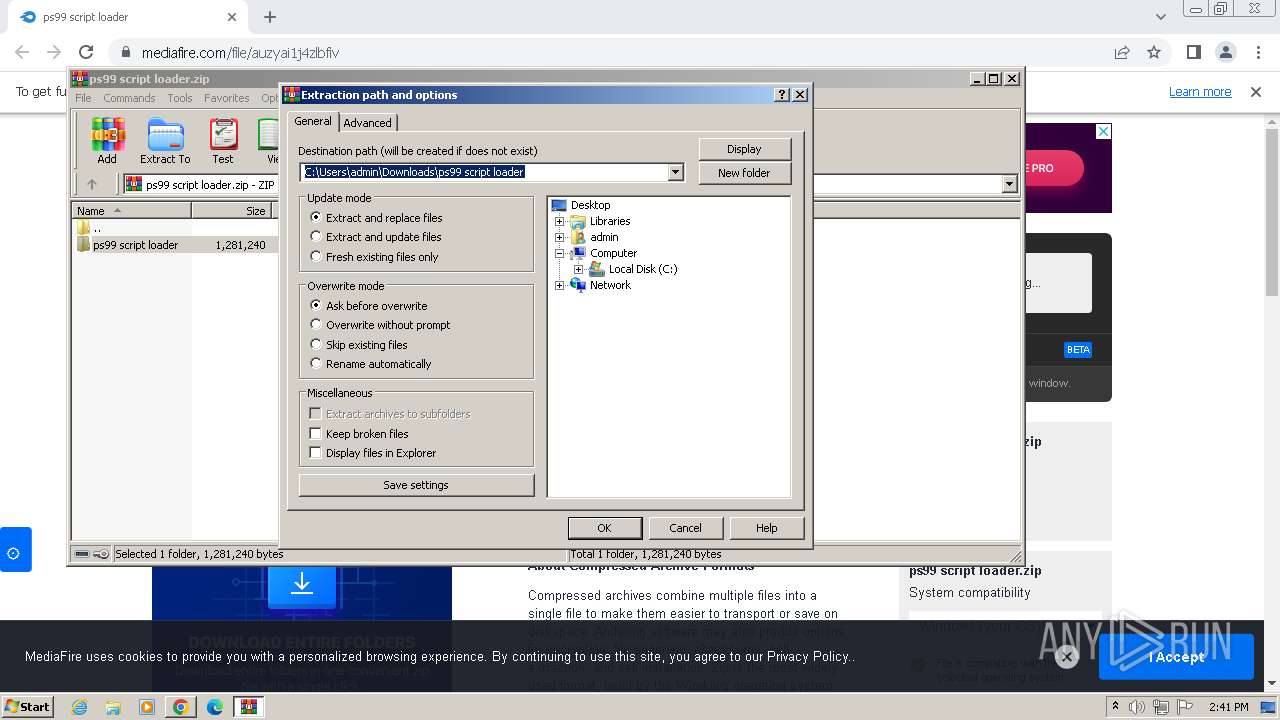Switch to Chrome in the taskbar
1280x720 pixels.
coord(181,707)
